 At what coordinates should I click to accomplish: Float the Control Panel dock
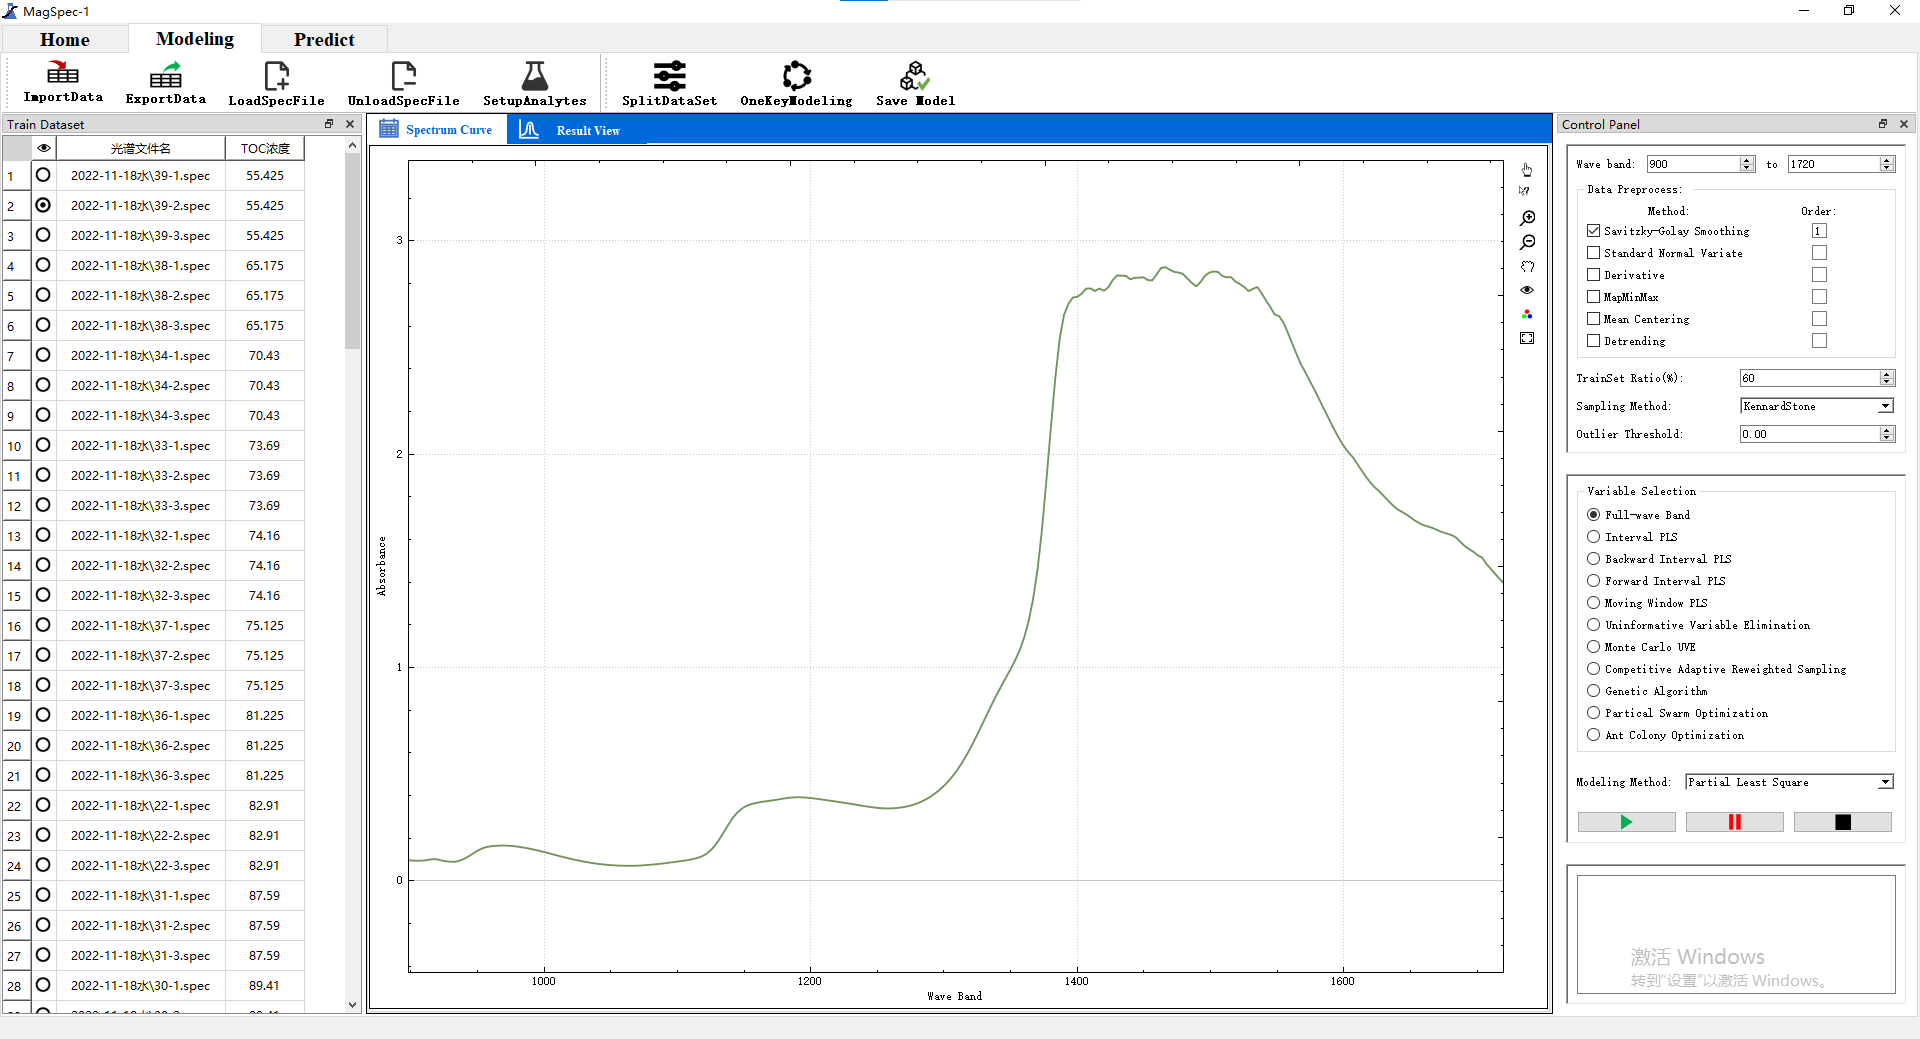[1883, 124]
